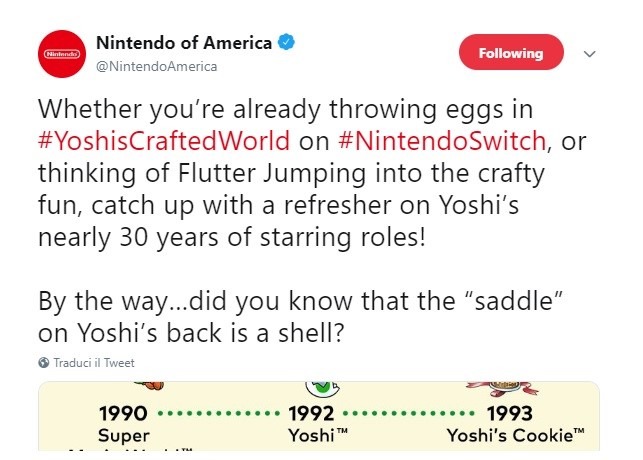Viewport: 643px width, 460px height.
Task: Click the Traduci il Tweet link
Action: pos(93,363)
